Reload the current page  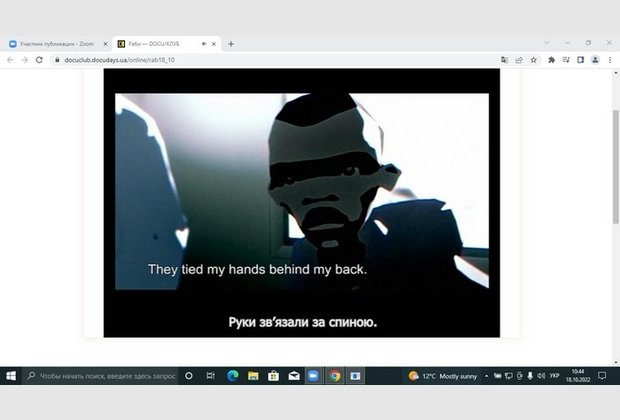39,60
